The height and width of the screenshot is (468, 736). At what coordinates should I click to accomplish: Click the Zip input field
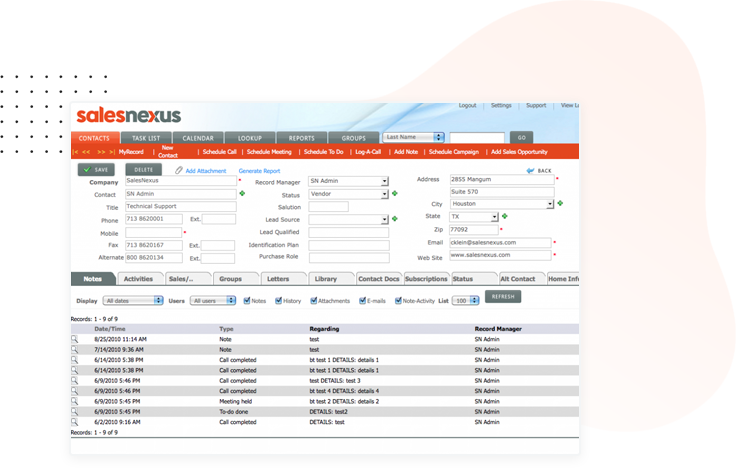click(x=474, y=230)
